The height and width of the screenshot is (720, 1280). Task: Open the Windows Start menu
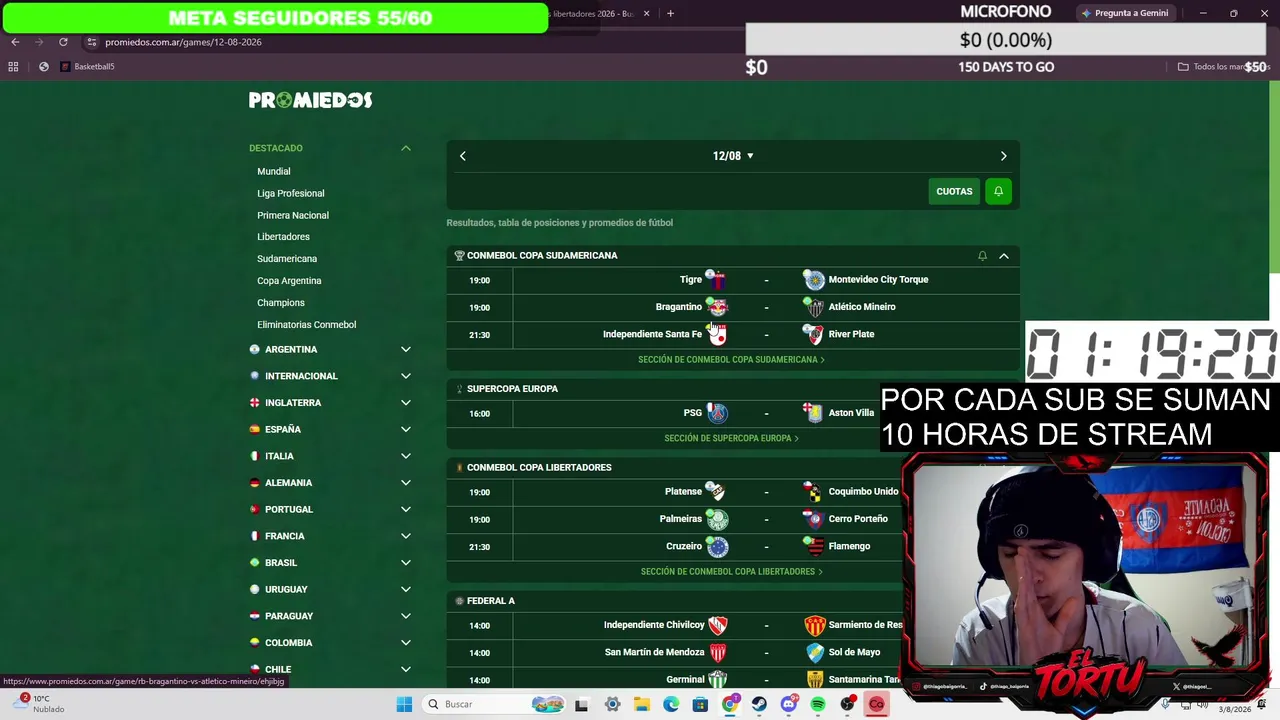point(404,704)
